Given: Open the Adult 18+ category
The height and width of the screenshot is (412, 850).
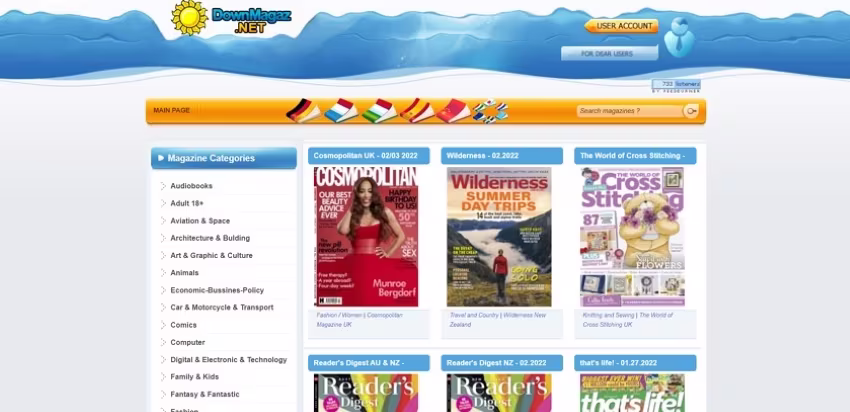Looking at the screenshot, I should click(187, 203).
